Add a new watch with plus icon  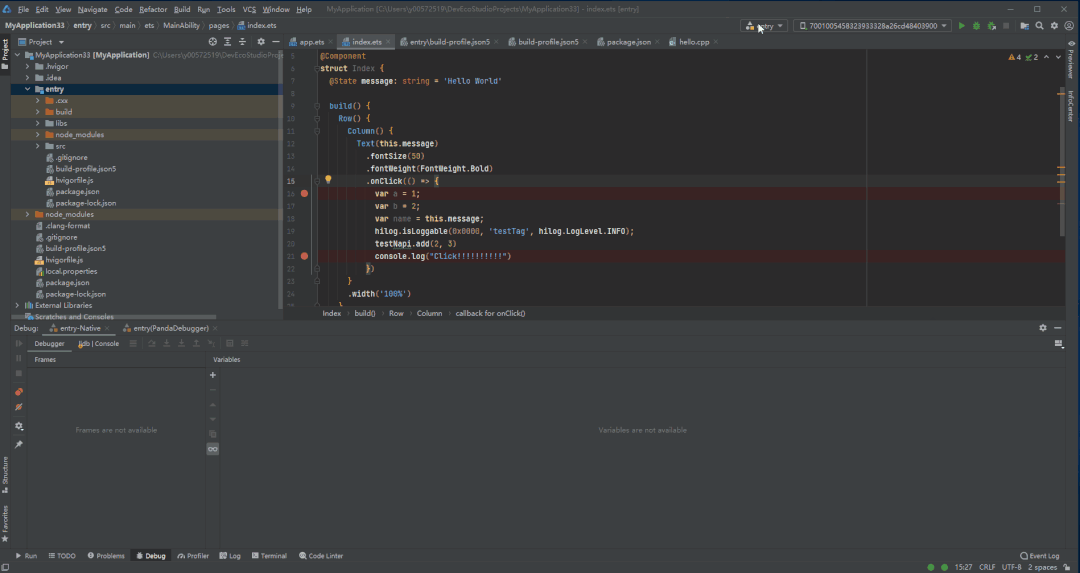(213, 375)
